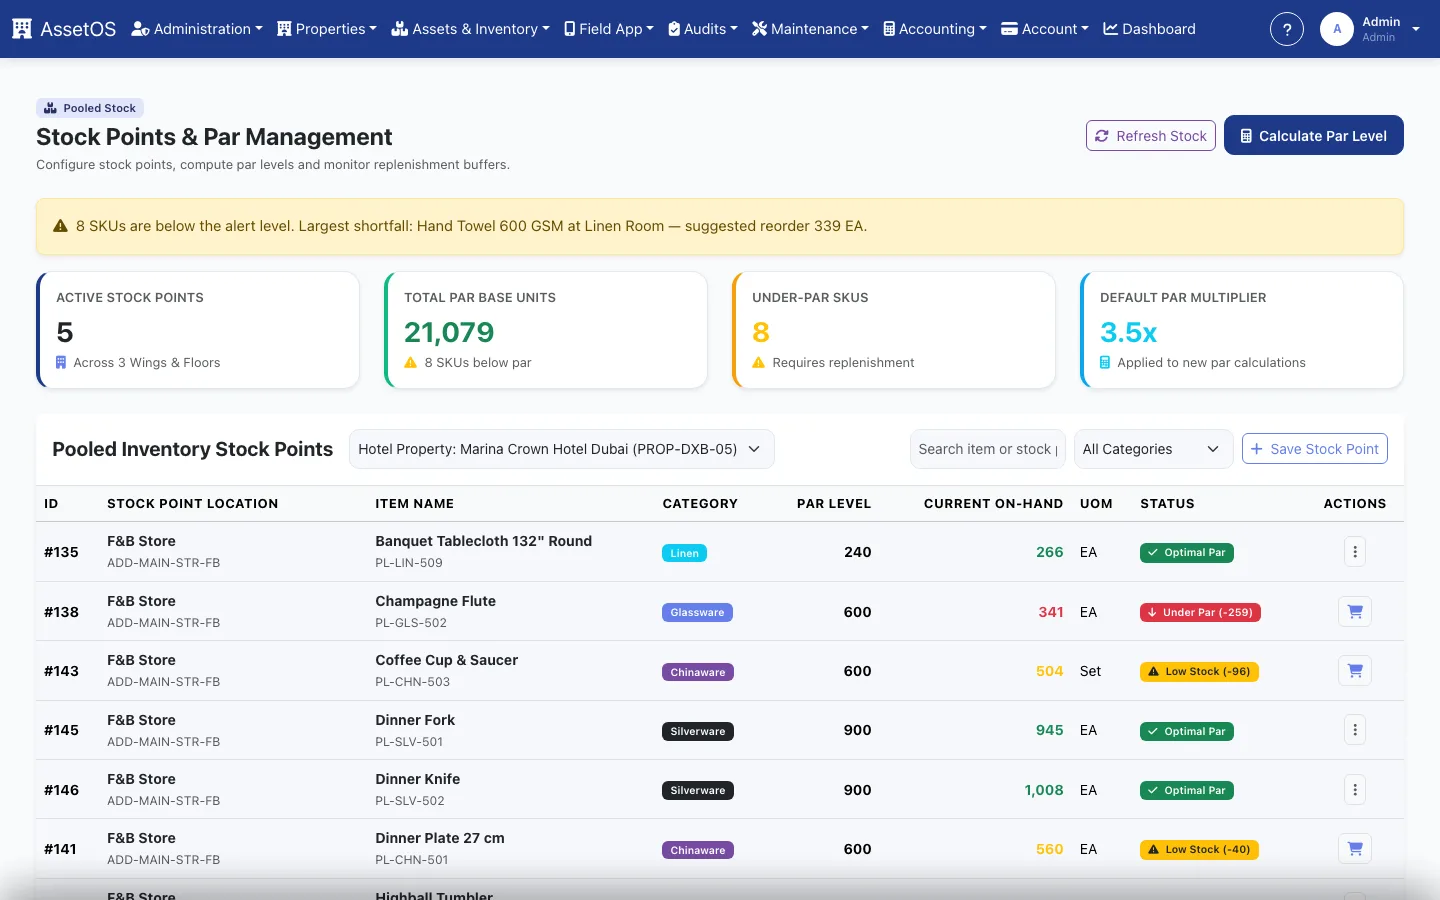Open the Field App menu
The height and width of the screenshot is (900, 1440).
[x=609, y=29]
